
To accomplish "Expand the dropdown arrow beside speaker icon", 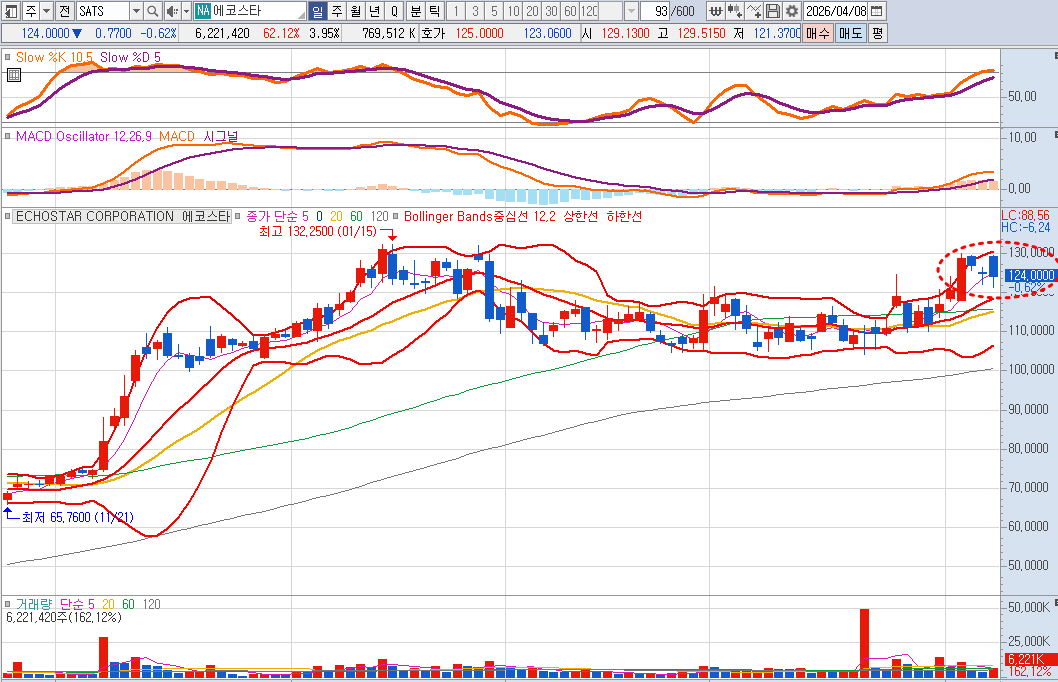I will pos(185,11).
